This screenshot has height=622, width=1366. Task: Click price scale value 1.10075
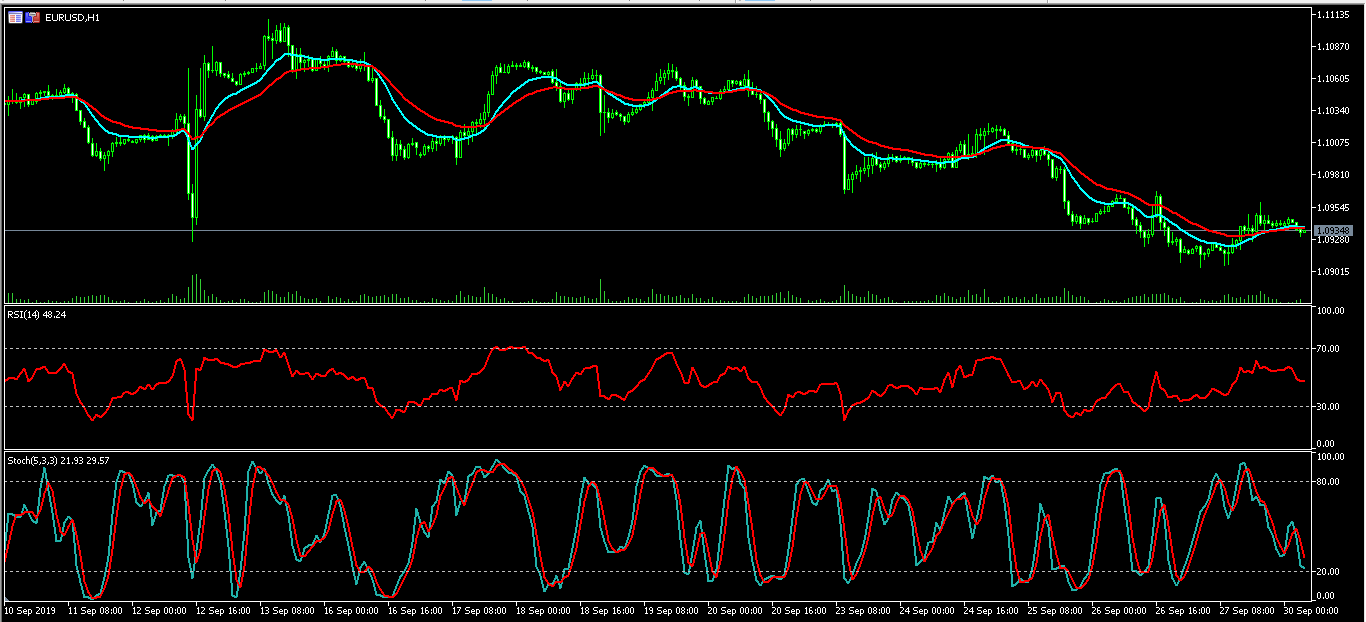click(x=1334, y=143)
